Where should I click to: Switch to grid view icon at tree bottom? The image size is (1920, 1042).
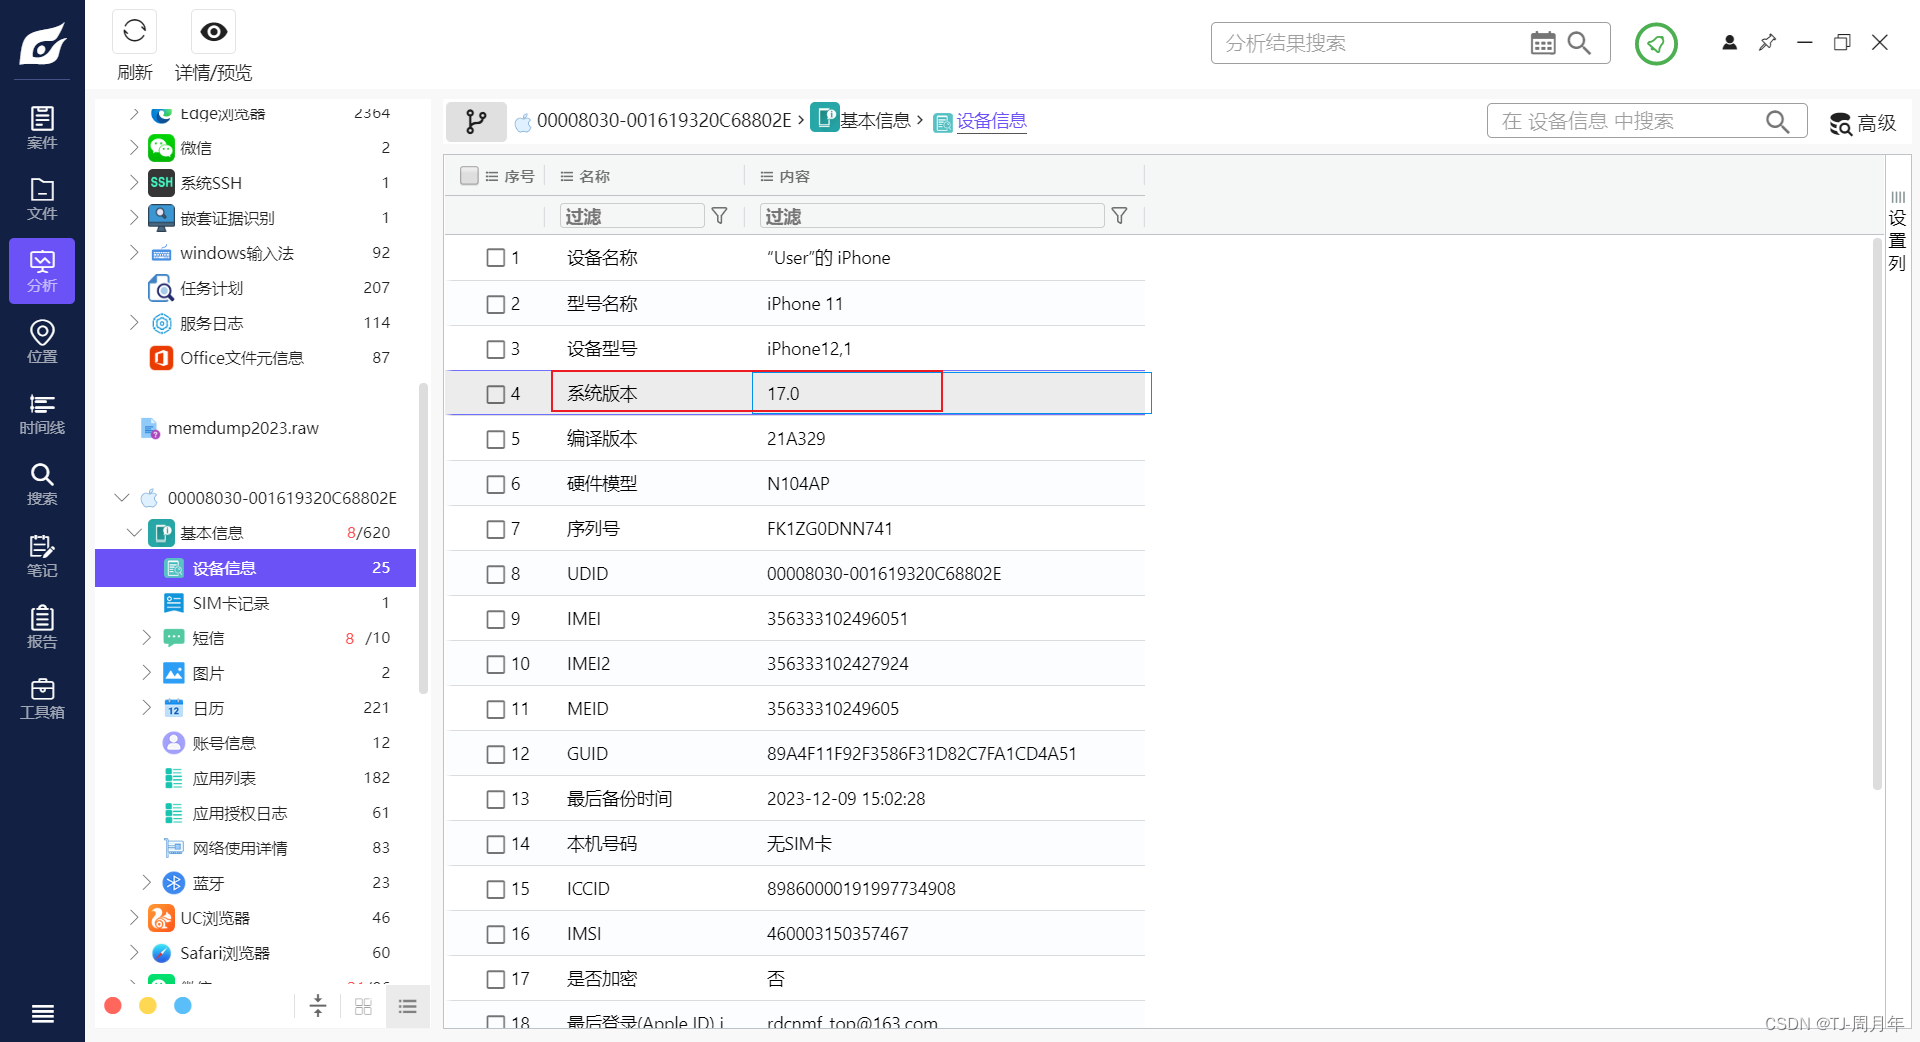pos(363,1007)
